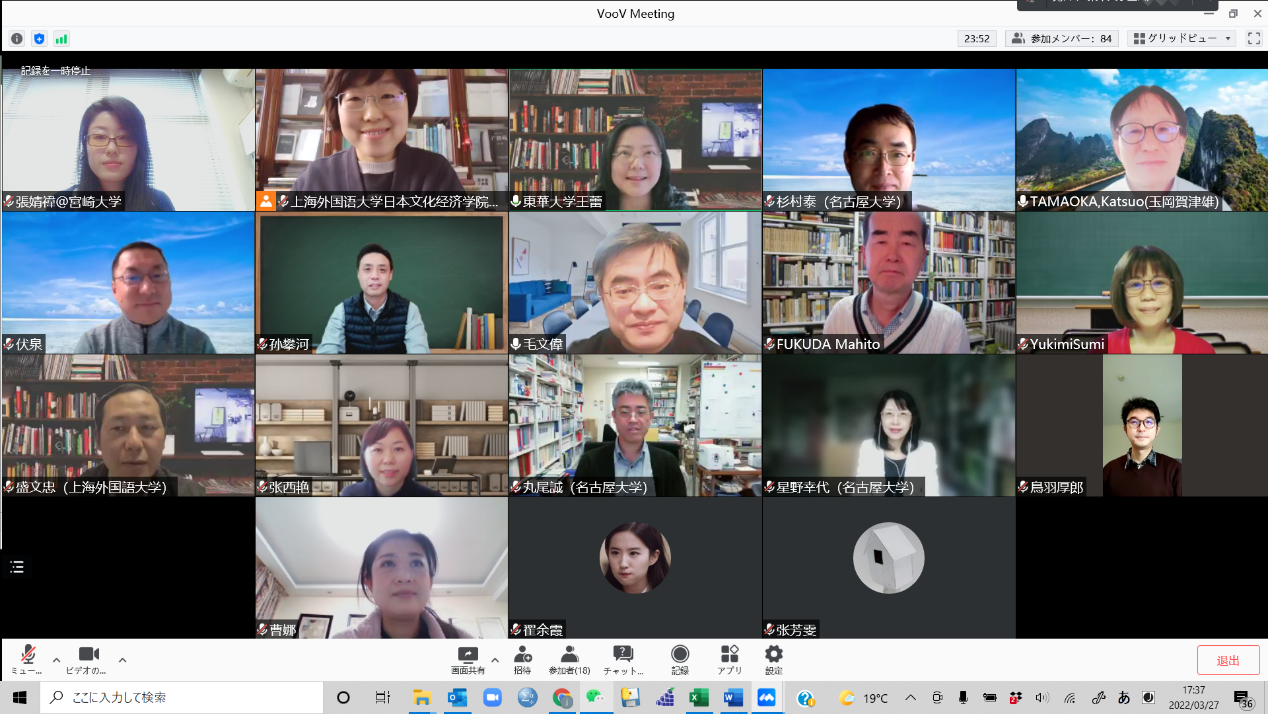Open the participants list 参加者(18)
The width and height of the screenshot is (1268, 714).
[x=569, y=659]
